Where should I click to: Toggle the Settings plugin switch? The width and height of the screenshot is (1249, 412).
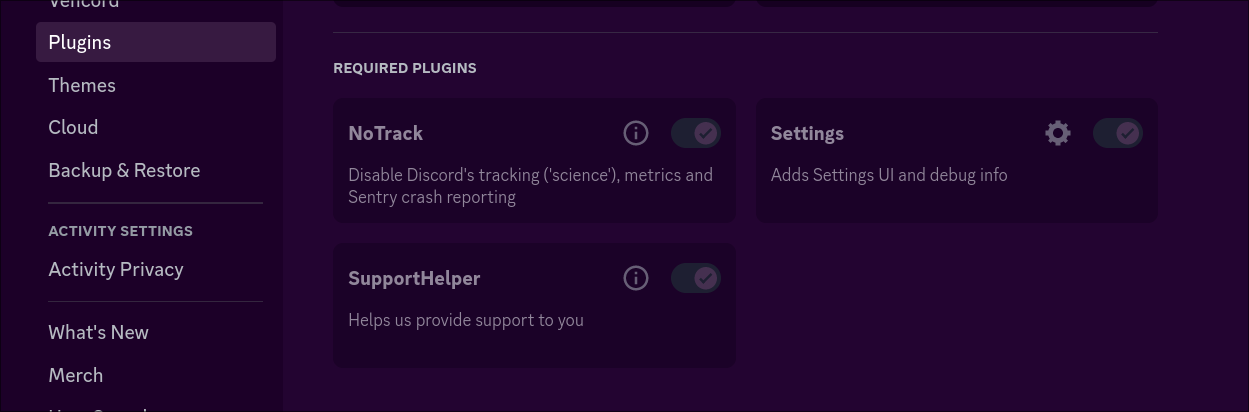click(1118, 133)
